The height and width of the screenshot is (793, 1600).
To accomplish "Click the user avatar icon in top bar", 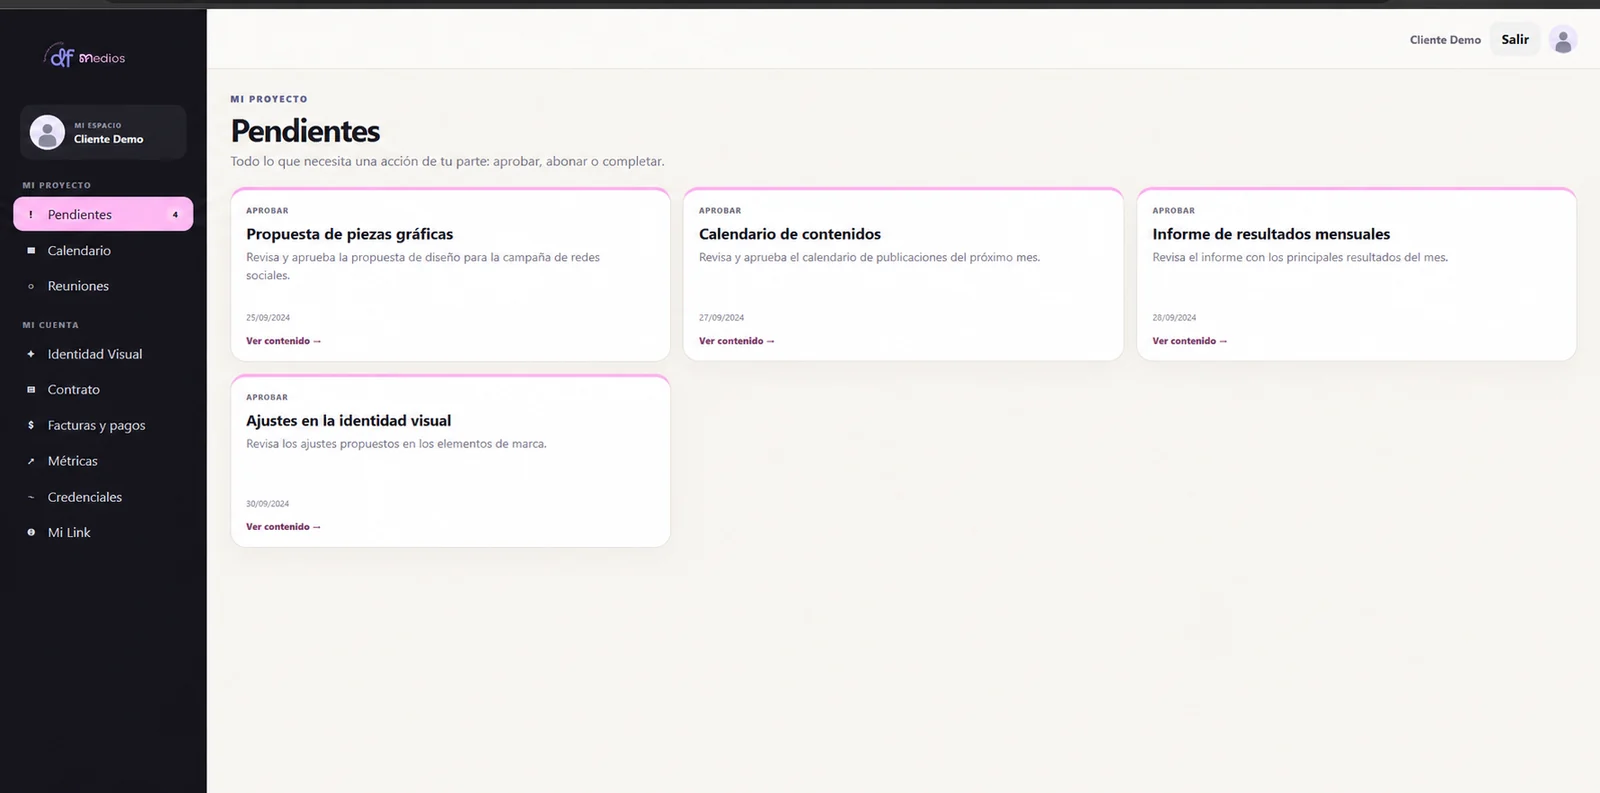I will (1563, 40).
